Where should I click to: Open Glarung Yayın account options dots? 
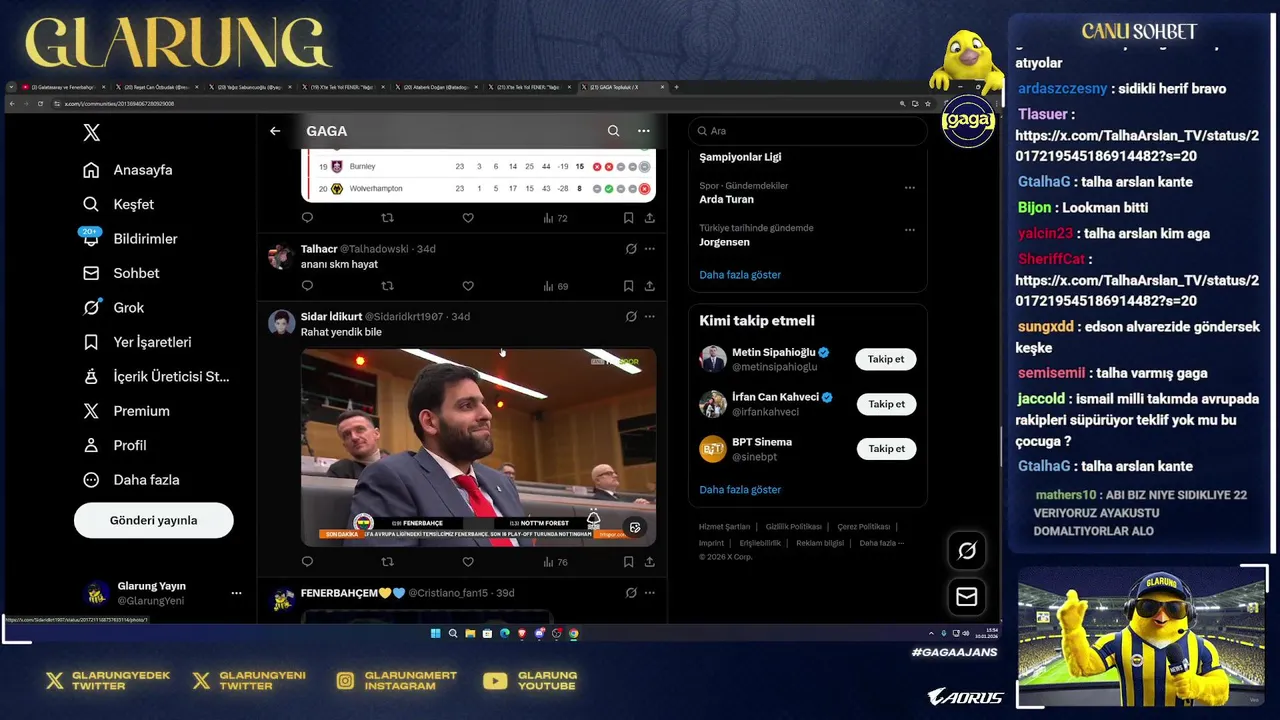tap(236, 593)
